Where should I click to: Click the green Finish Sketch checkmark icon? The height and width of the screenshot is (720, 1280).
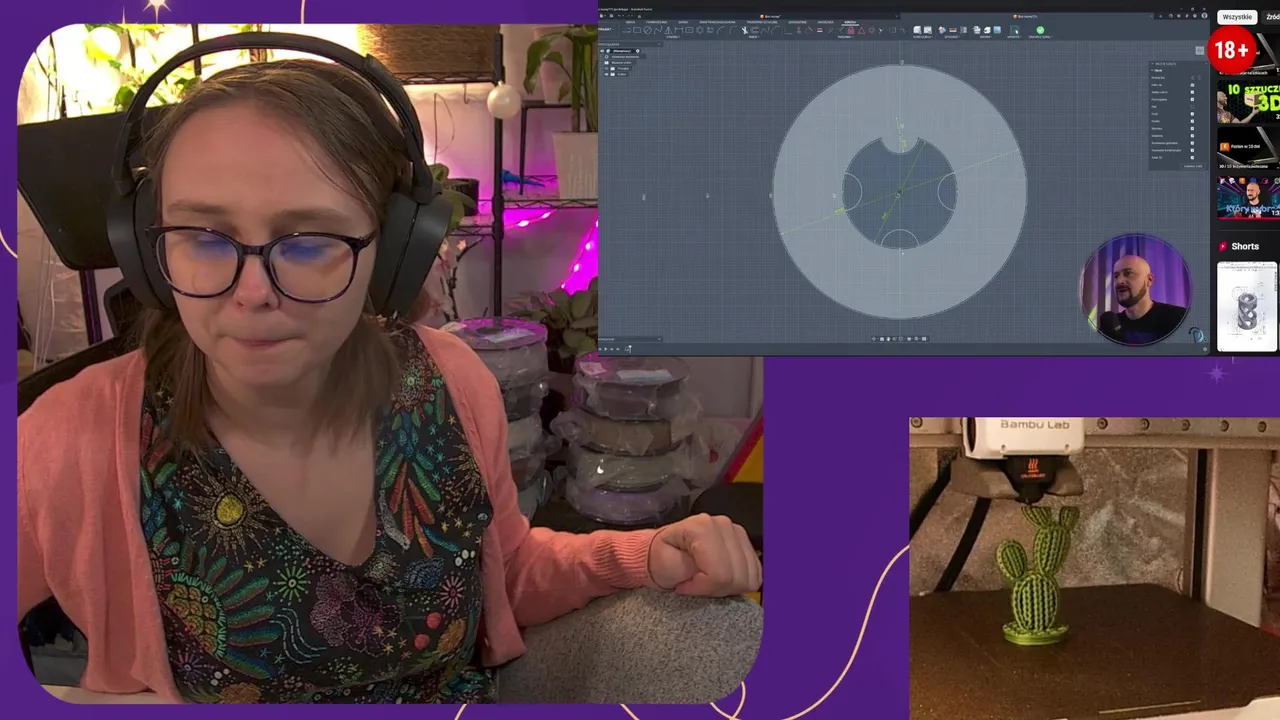(x=1040, y=30)
